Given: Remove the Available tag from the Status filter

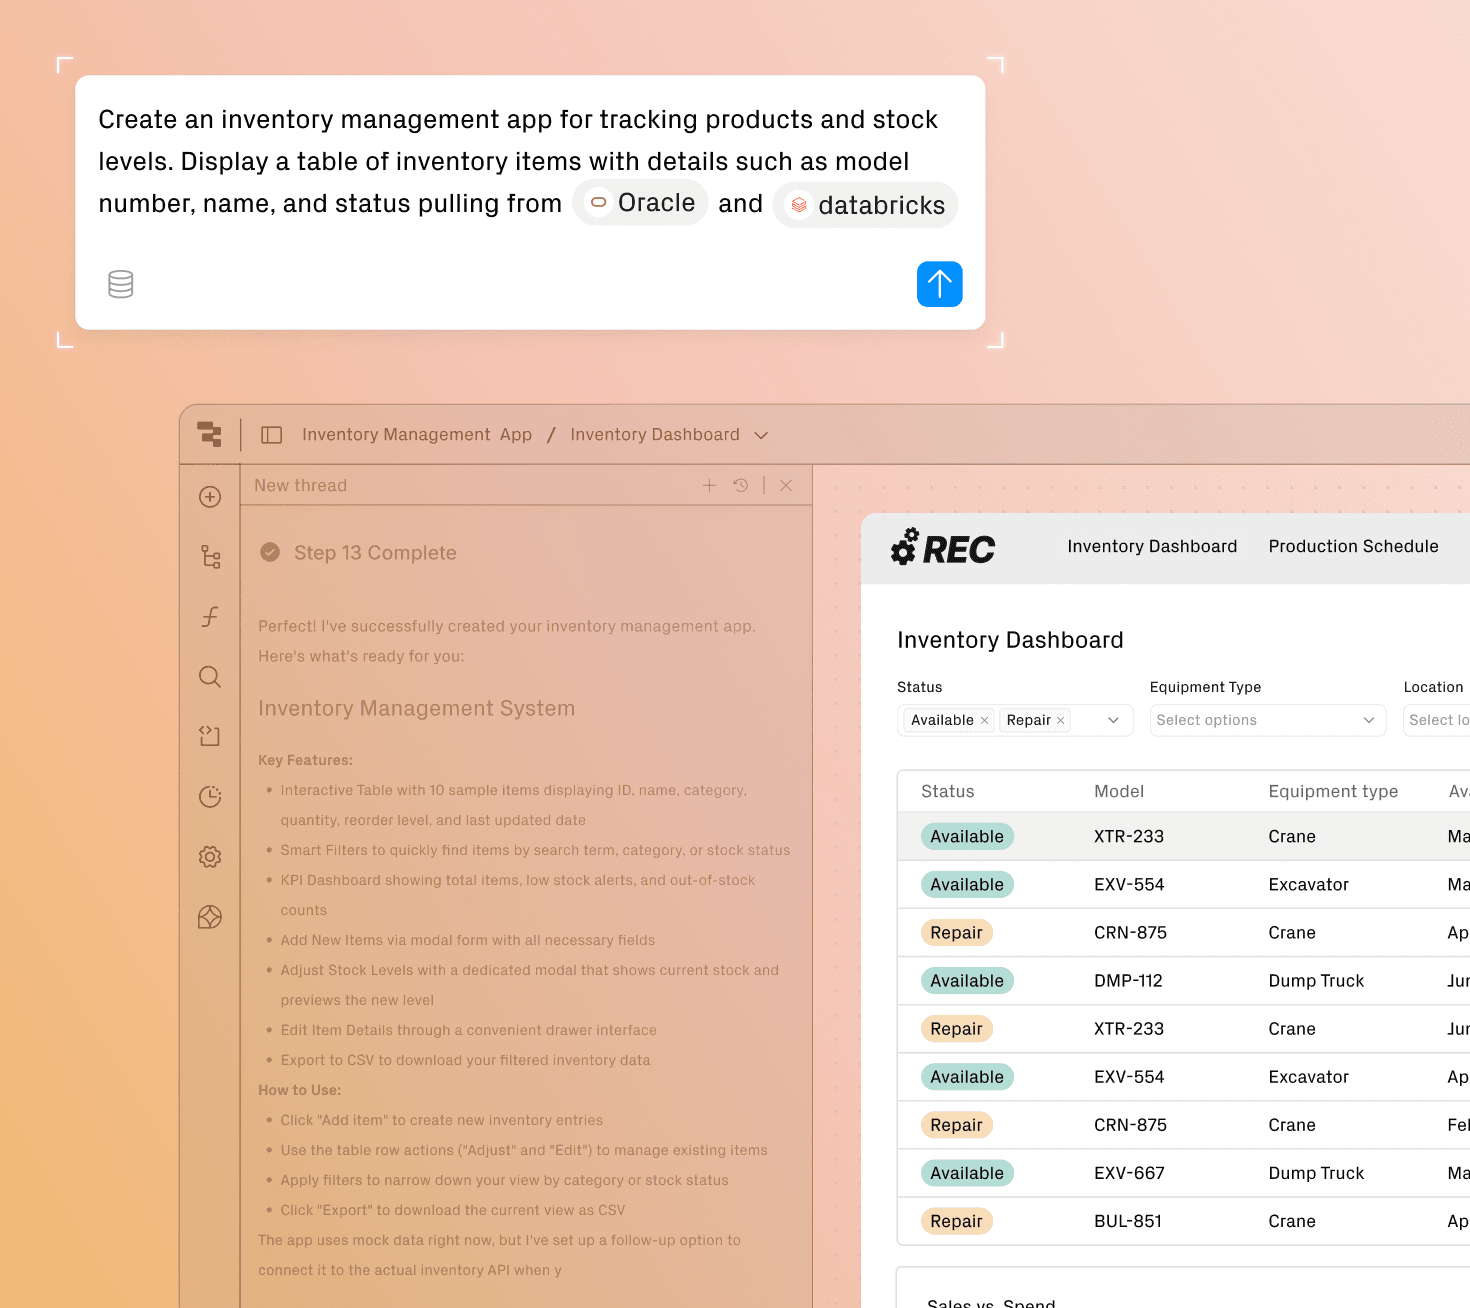Looking at the screenshot, I should [984, 720].
